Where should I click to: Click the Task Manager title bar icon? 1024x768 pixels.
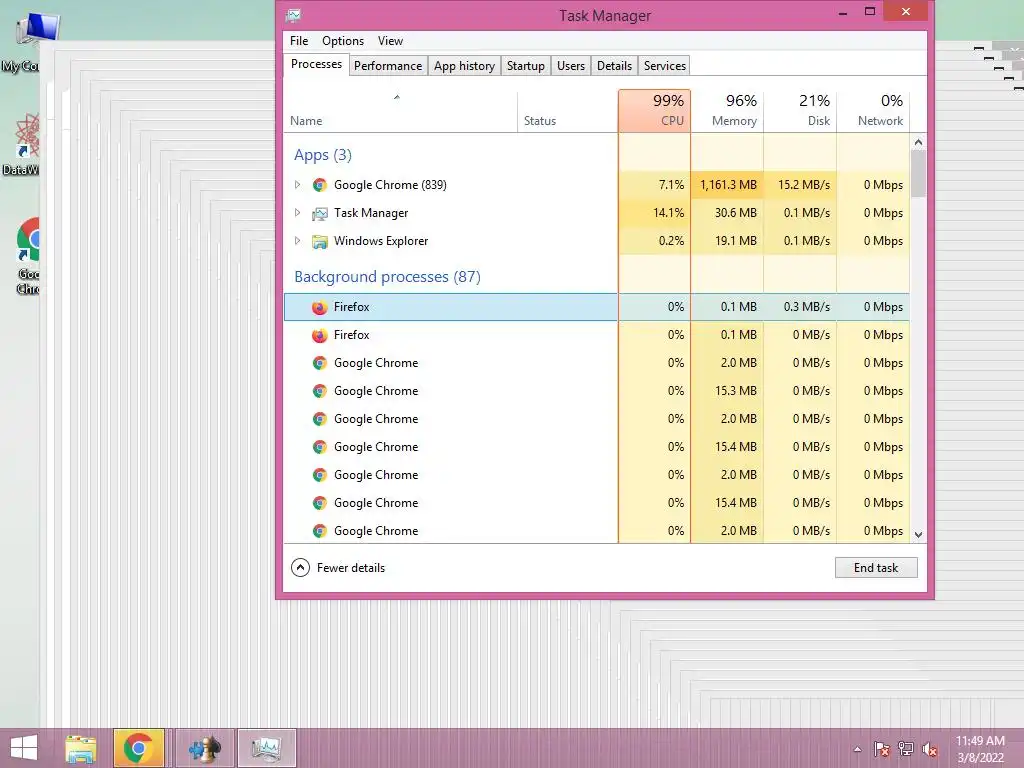click(x=294, y=15)
